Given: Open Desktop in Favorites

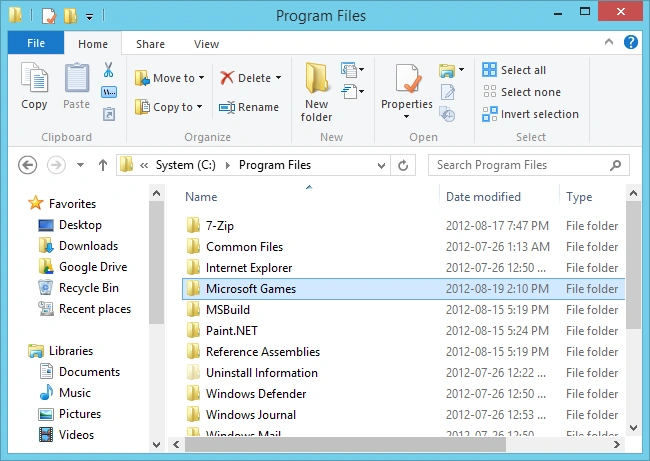Looking at the screenshot, I should pyautogui.click(x=70, y=225).
